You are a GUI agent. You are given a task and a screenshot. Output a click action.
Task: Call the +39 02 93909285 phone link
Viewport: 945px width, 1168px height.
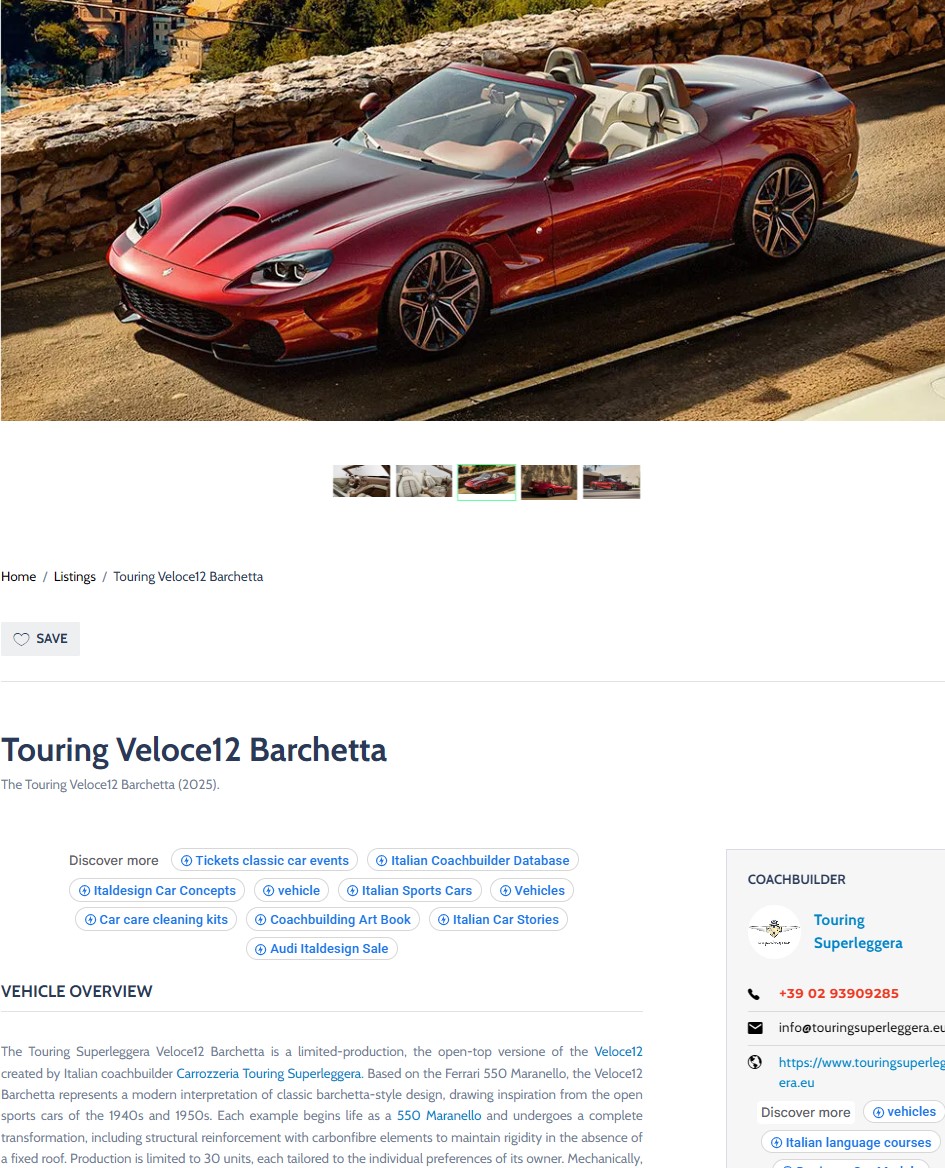[x=839, y=994]
